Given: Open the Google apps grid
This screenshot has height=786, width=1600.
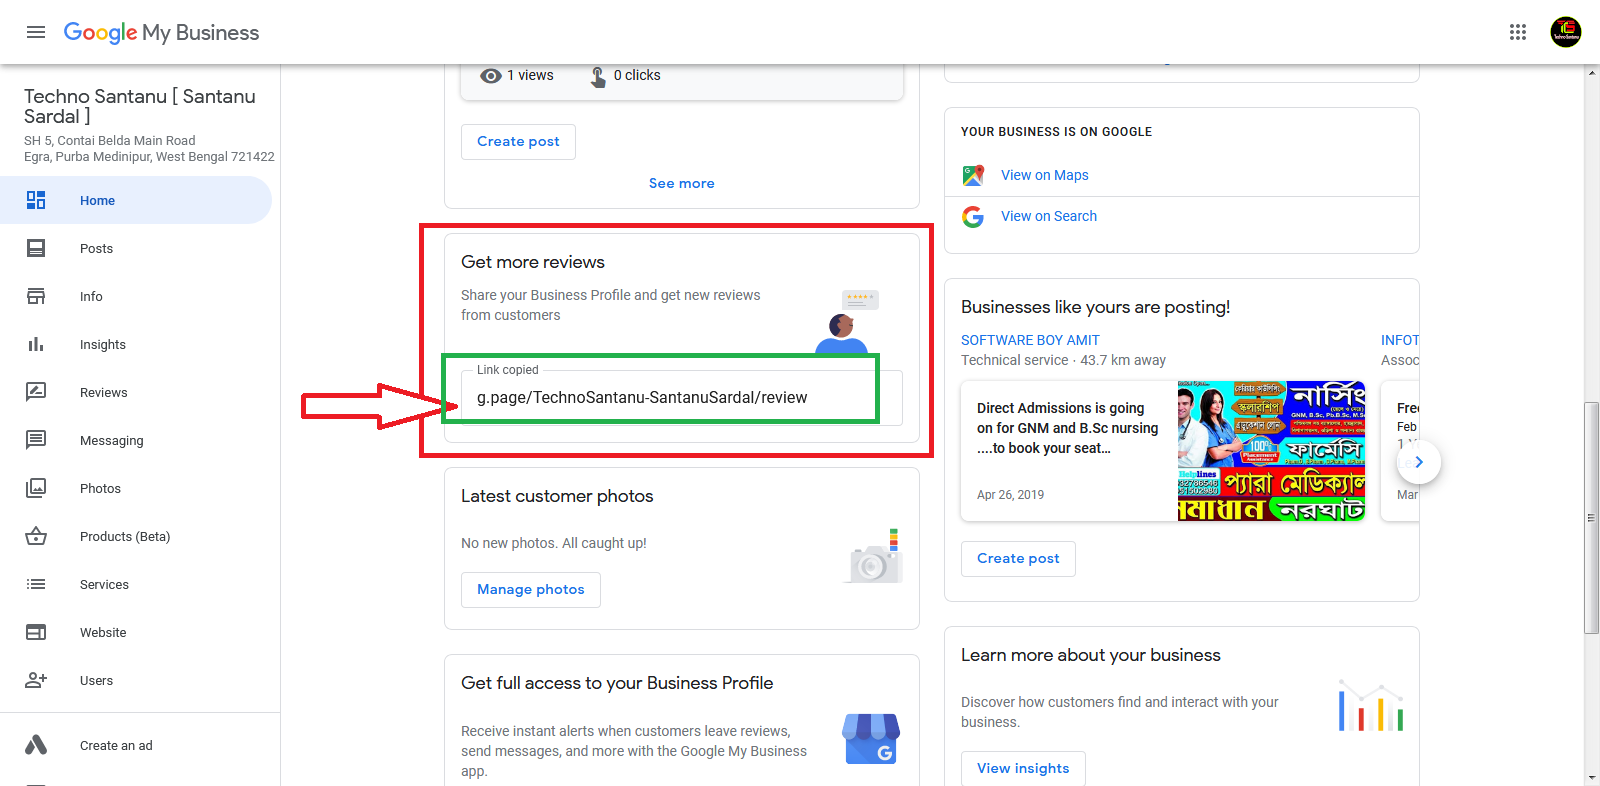Looking at the screenshot, I should [1517, 32].
